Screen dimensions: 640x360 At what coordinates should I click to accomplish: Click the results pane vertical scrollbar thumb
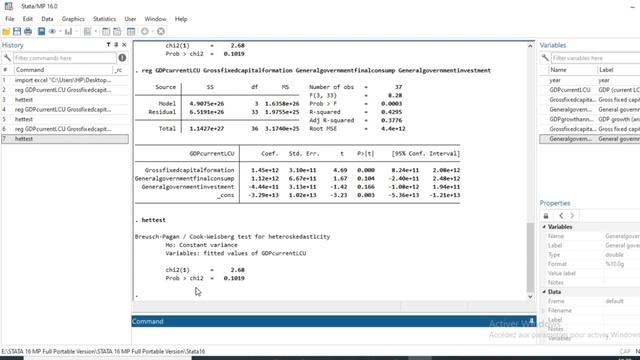pos(530,258)
